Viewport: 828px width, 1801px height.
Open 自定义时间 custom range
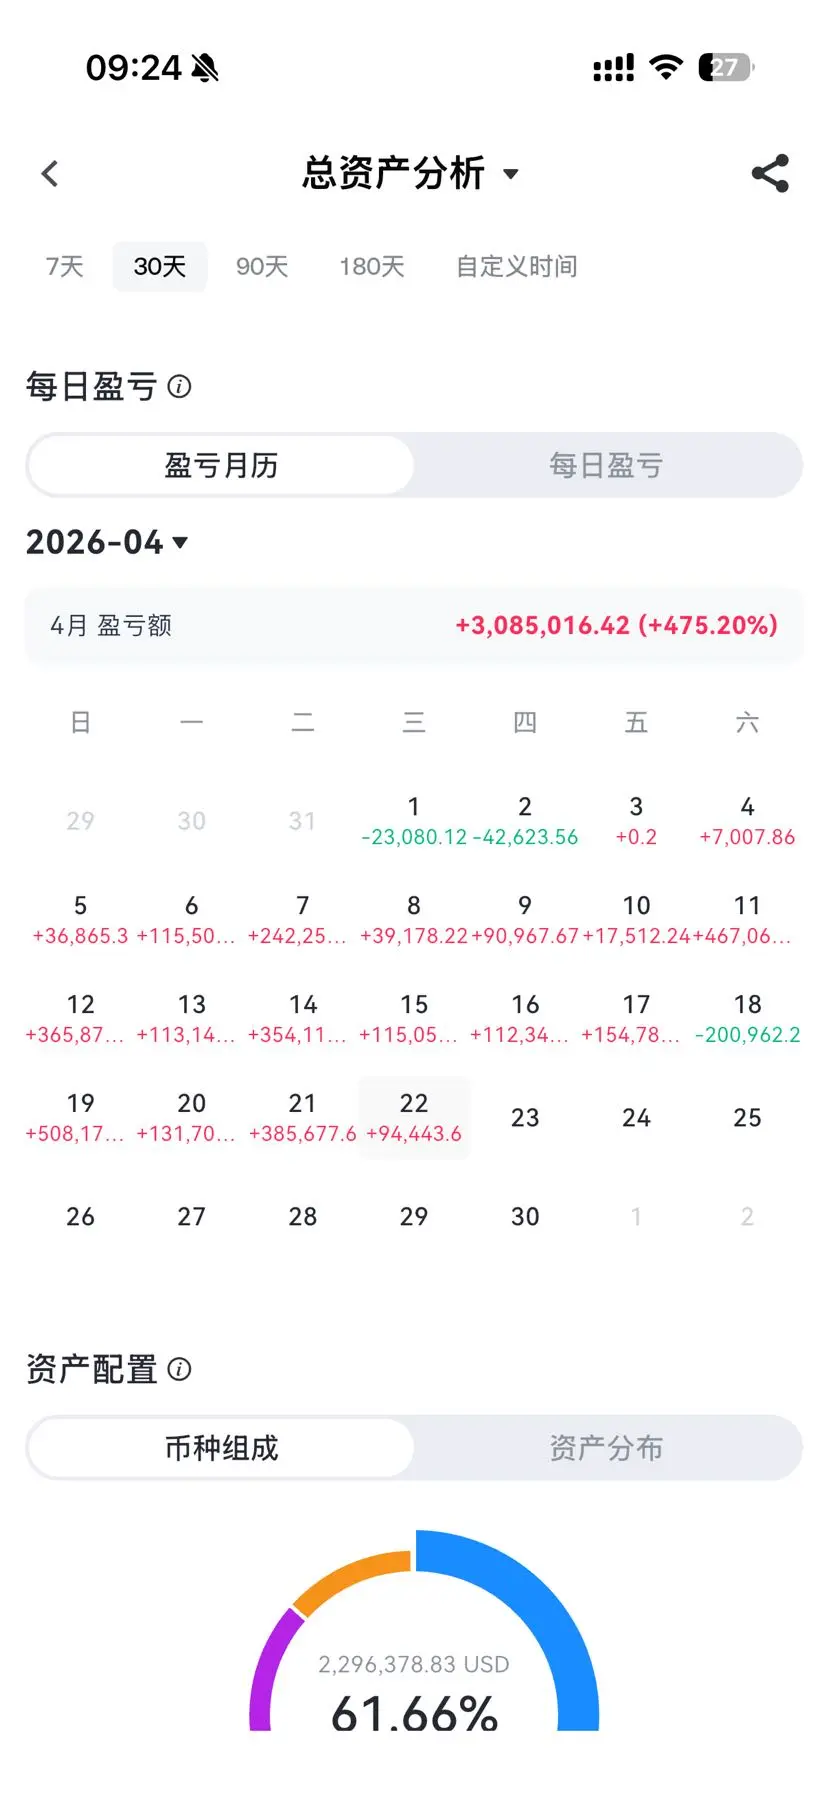[517, 267]
